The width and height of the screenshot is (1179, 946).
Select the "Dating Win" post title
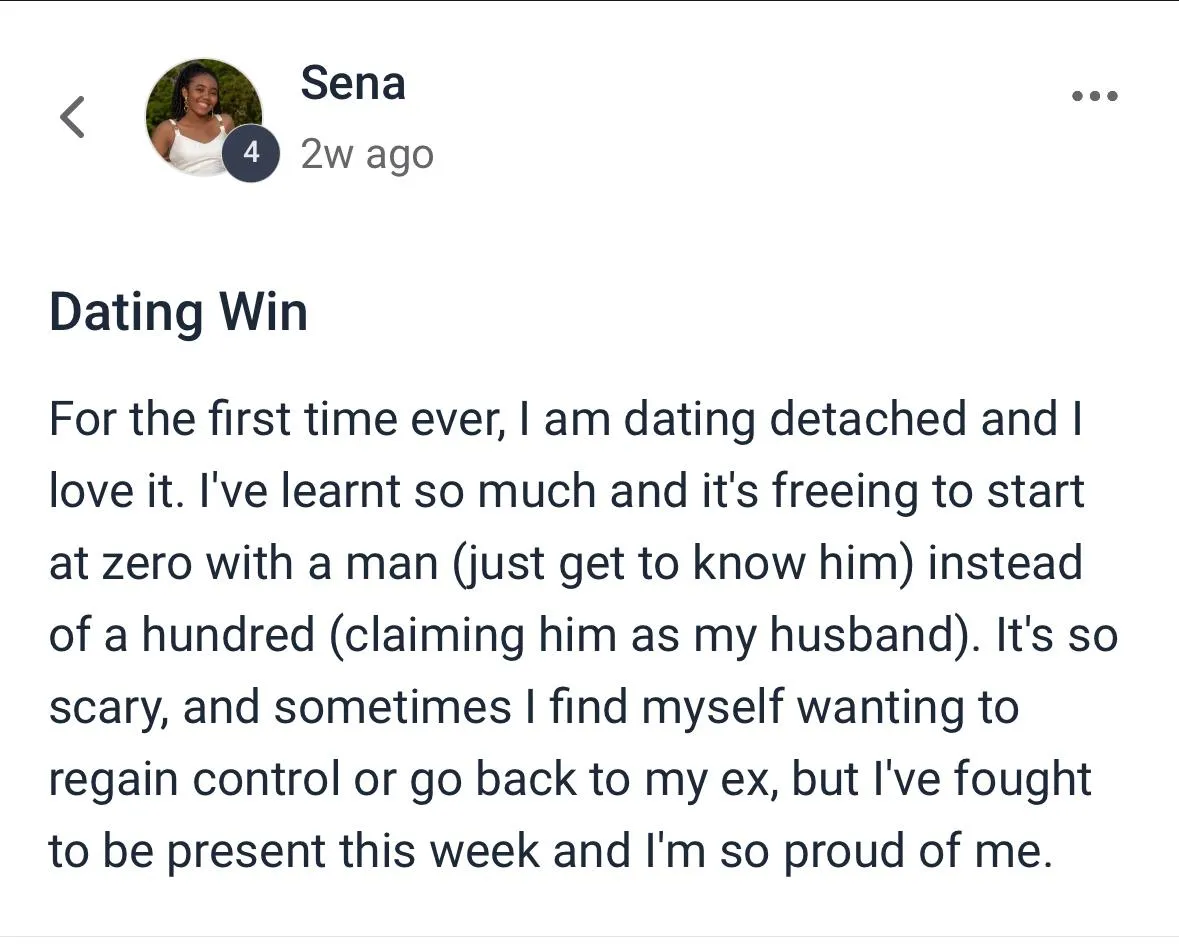coord(178,312)
